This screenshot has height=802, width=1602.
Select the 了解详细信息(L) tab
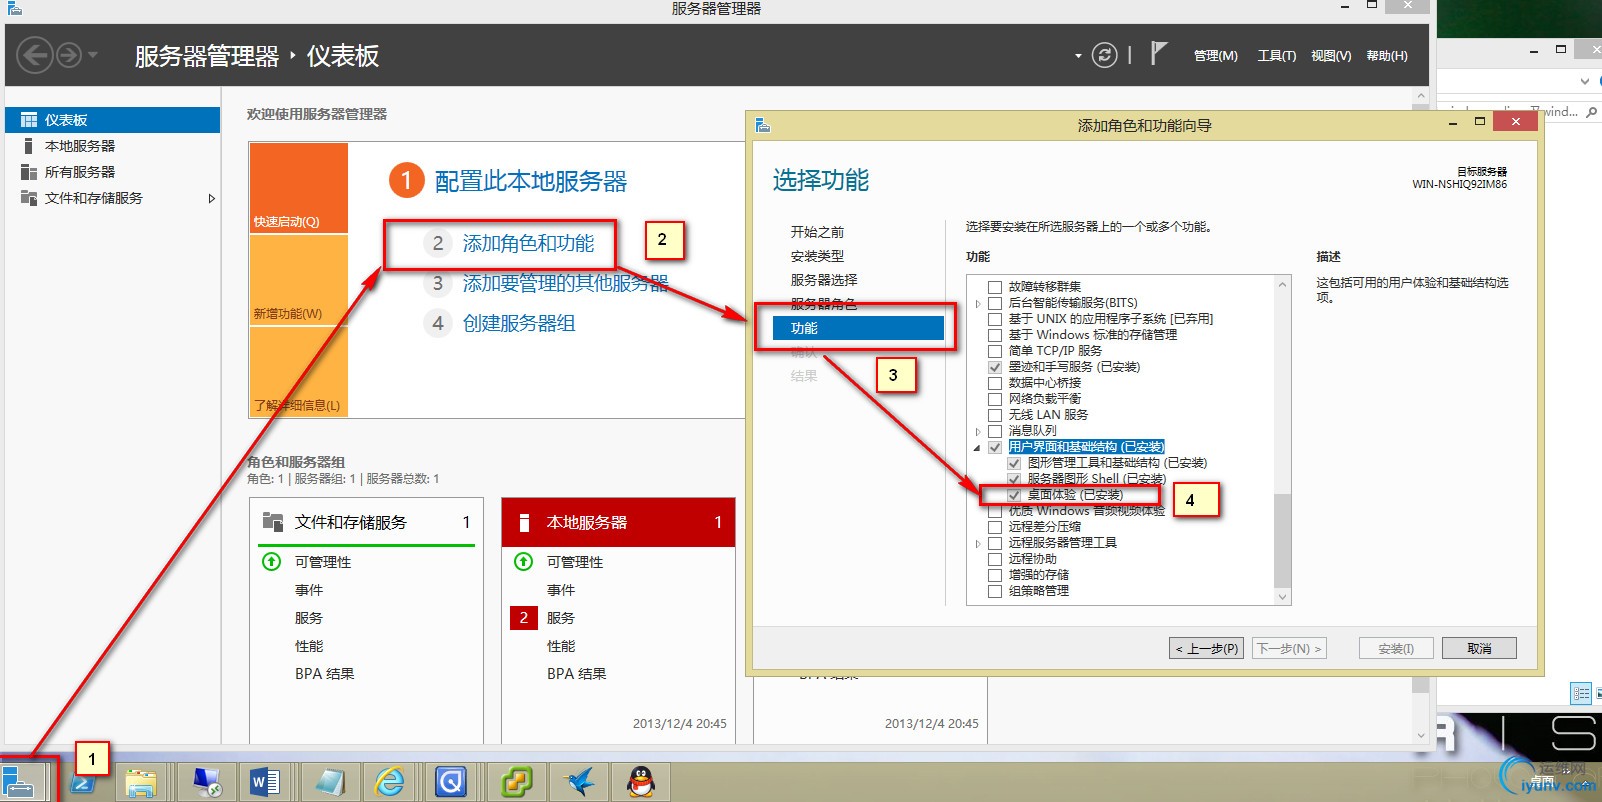[x=298, y=371]
